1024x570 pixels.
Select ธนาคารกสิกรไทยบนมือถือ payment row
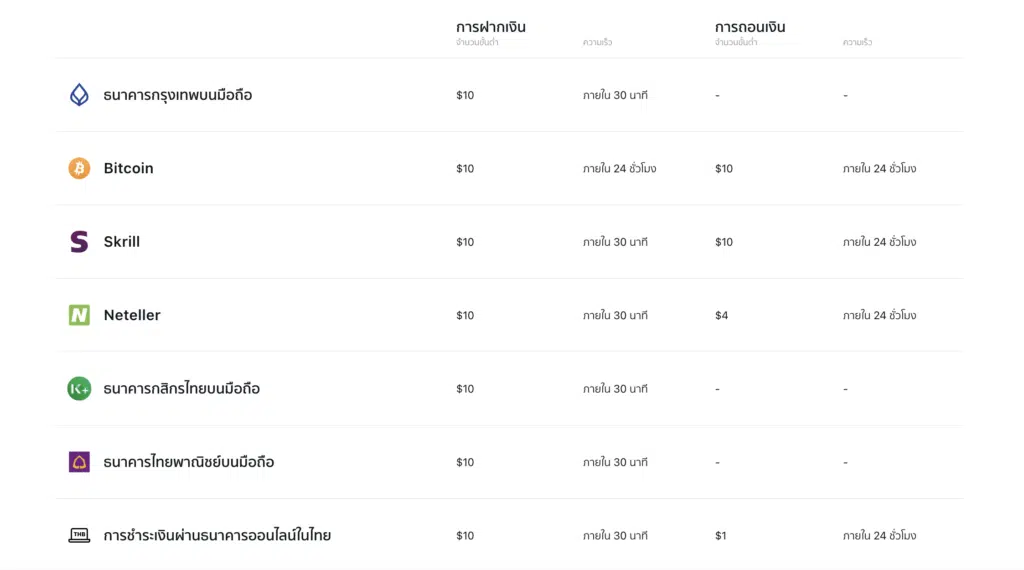coord(509,388)
